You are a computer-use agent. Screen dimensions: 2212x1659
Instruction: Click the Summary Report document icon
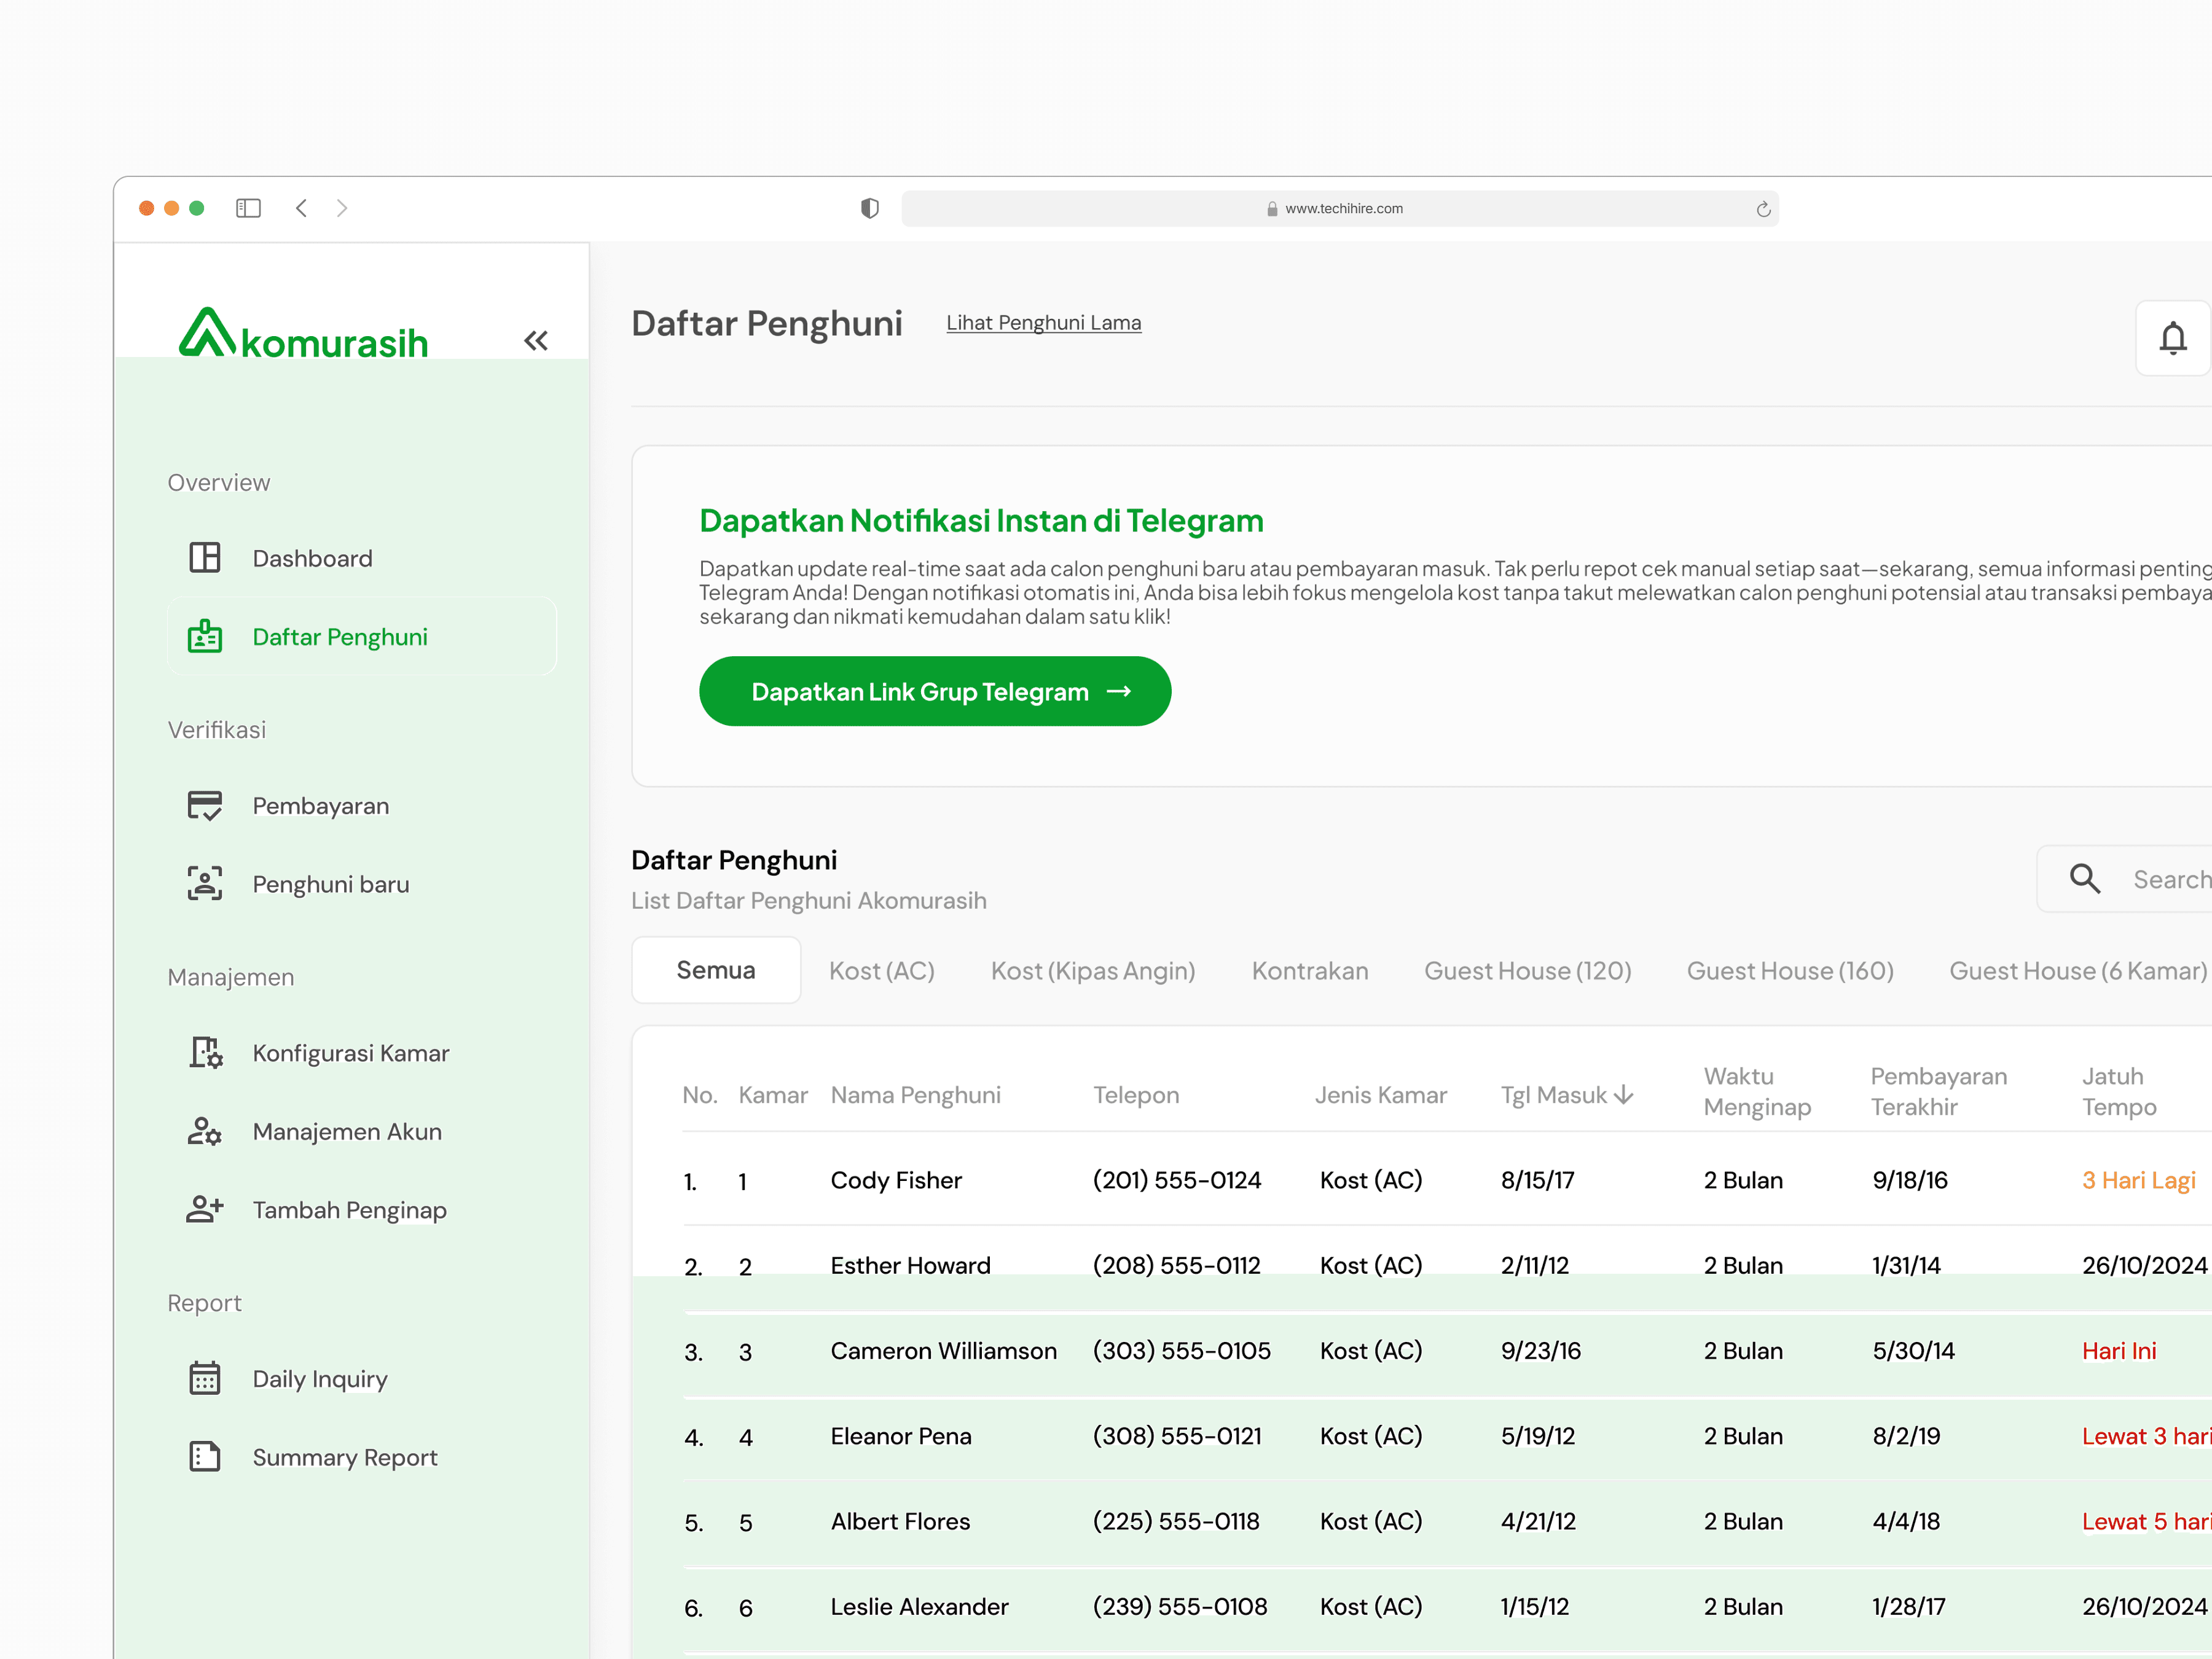205,1457
